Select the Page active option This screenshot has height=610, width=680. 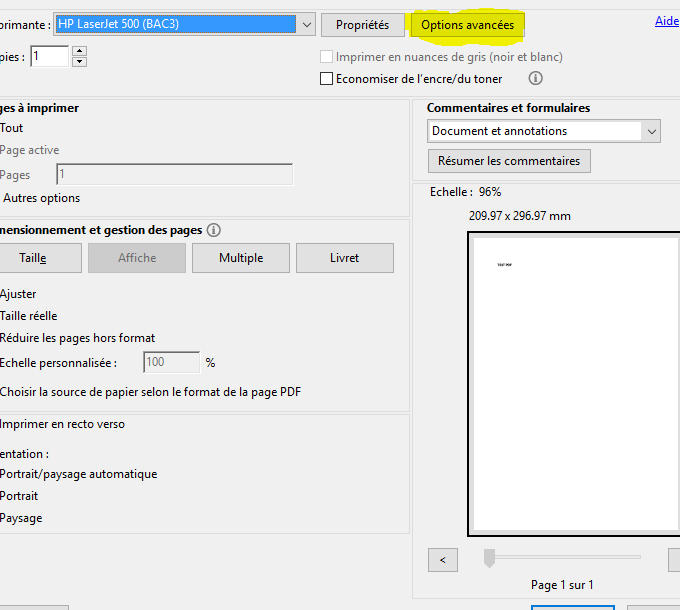click(29, 150)
